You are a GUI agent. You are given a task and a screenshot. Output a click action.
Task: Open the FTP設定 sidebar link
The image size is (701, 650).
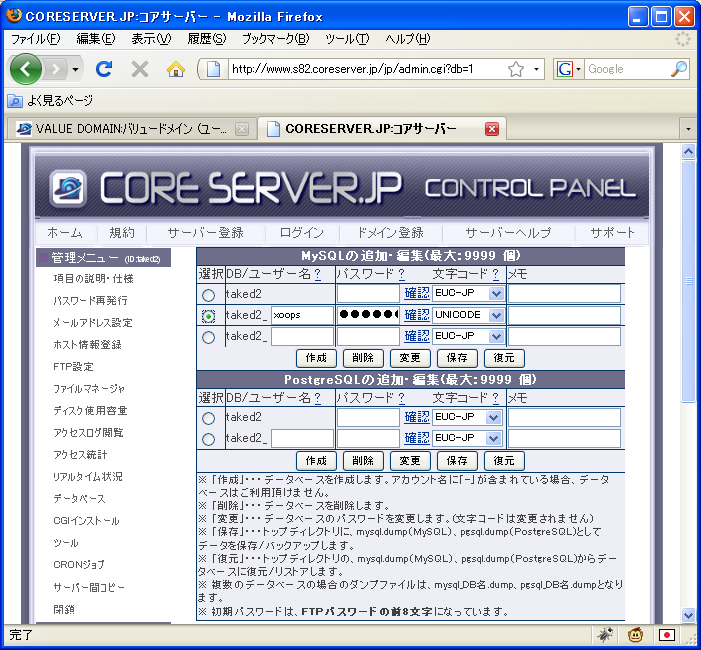click(x=73, y=366)
